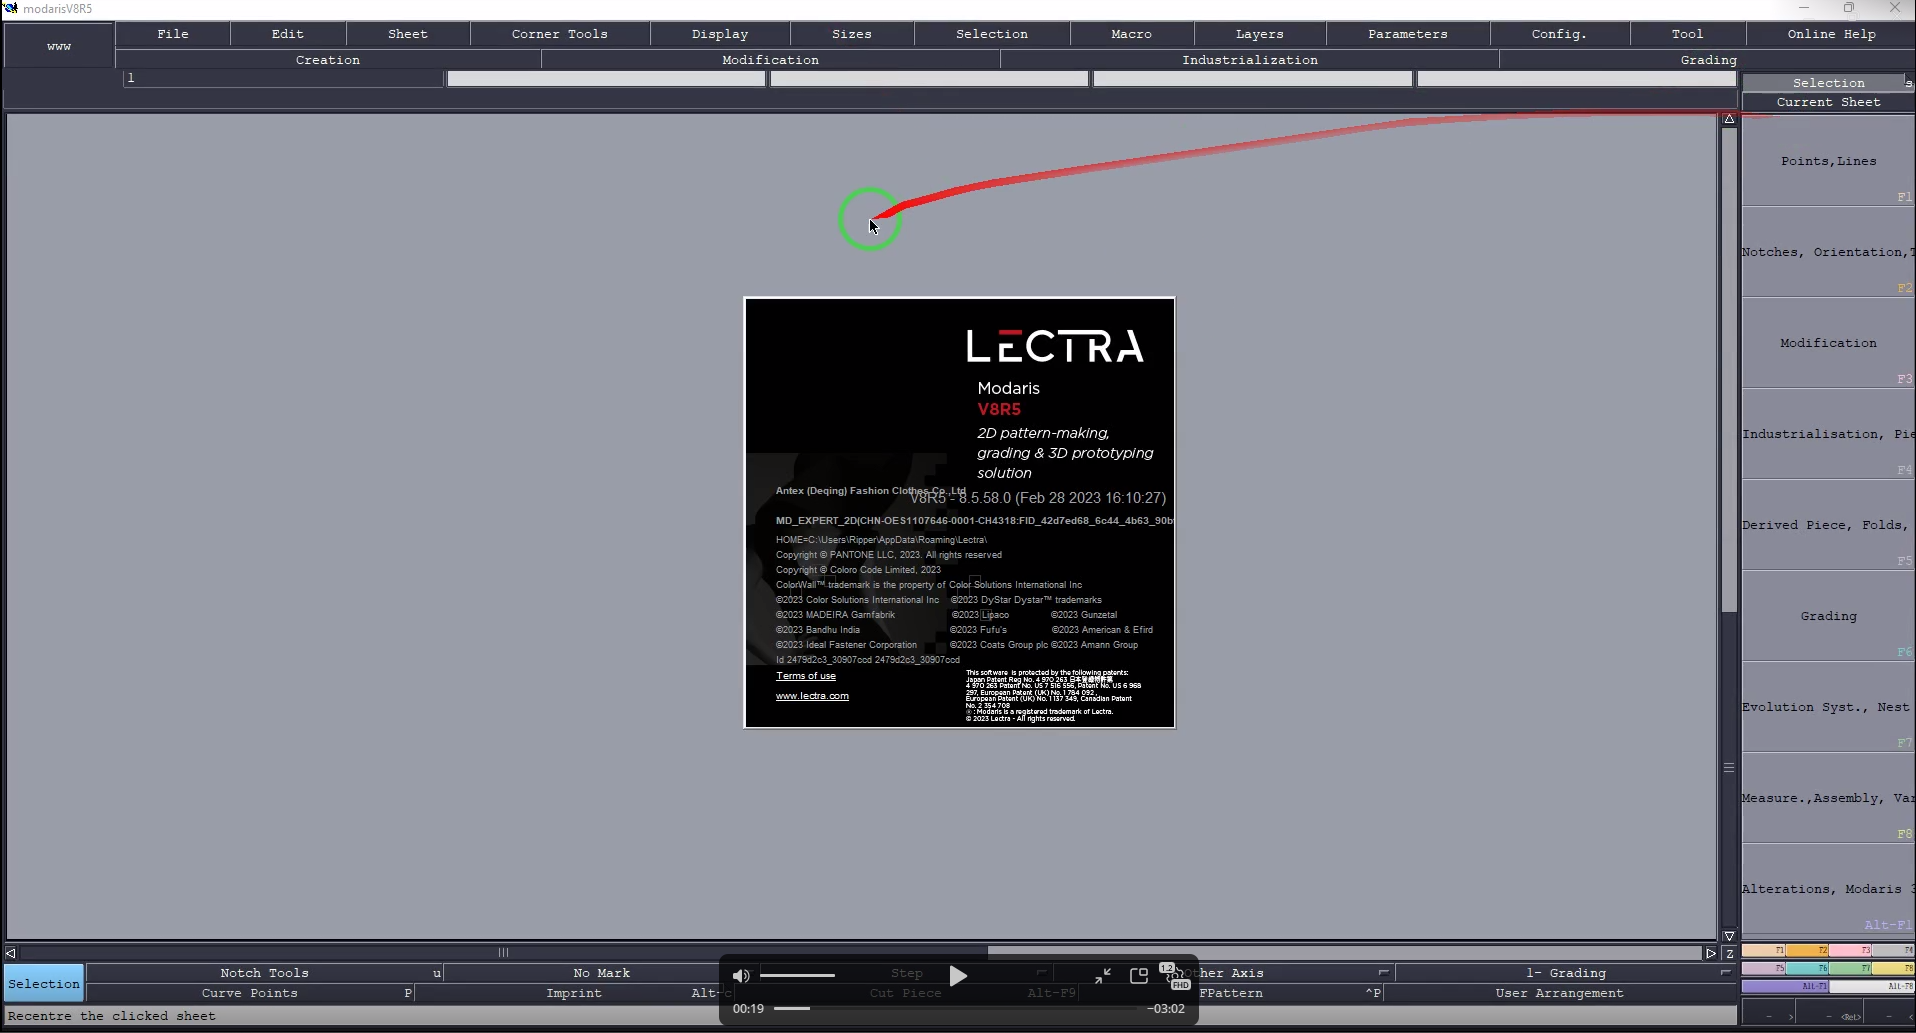Mute the video with speaker icon
Screen dimensions: 1916x1033
coord(741,976)
